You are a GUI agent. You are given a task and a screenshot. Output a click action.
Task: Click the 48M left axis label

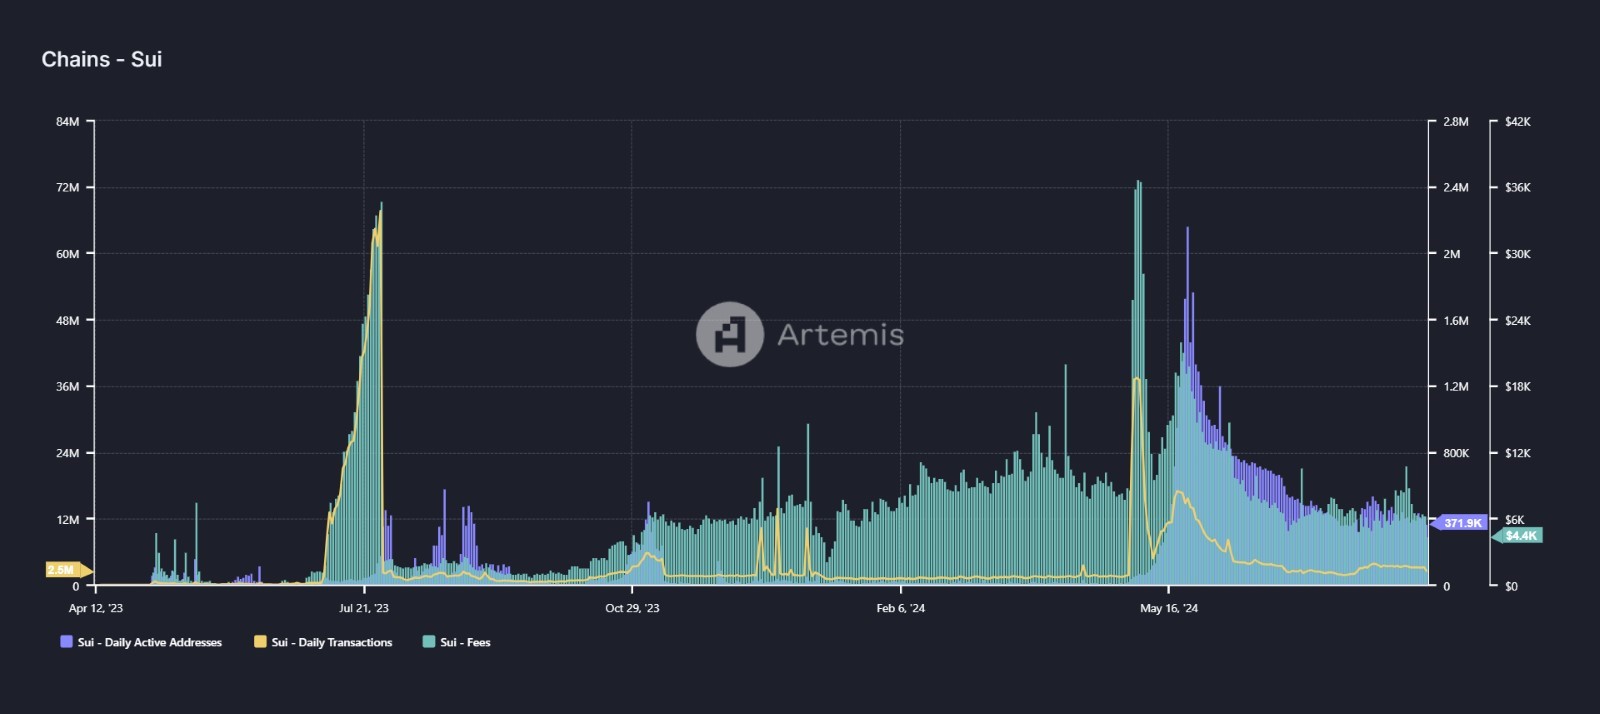click(67, 321)
